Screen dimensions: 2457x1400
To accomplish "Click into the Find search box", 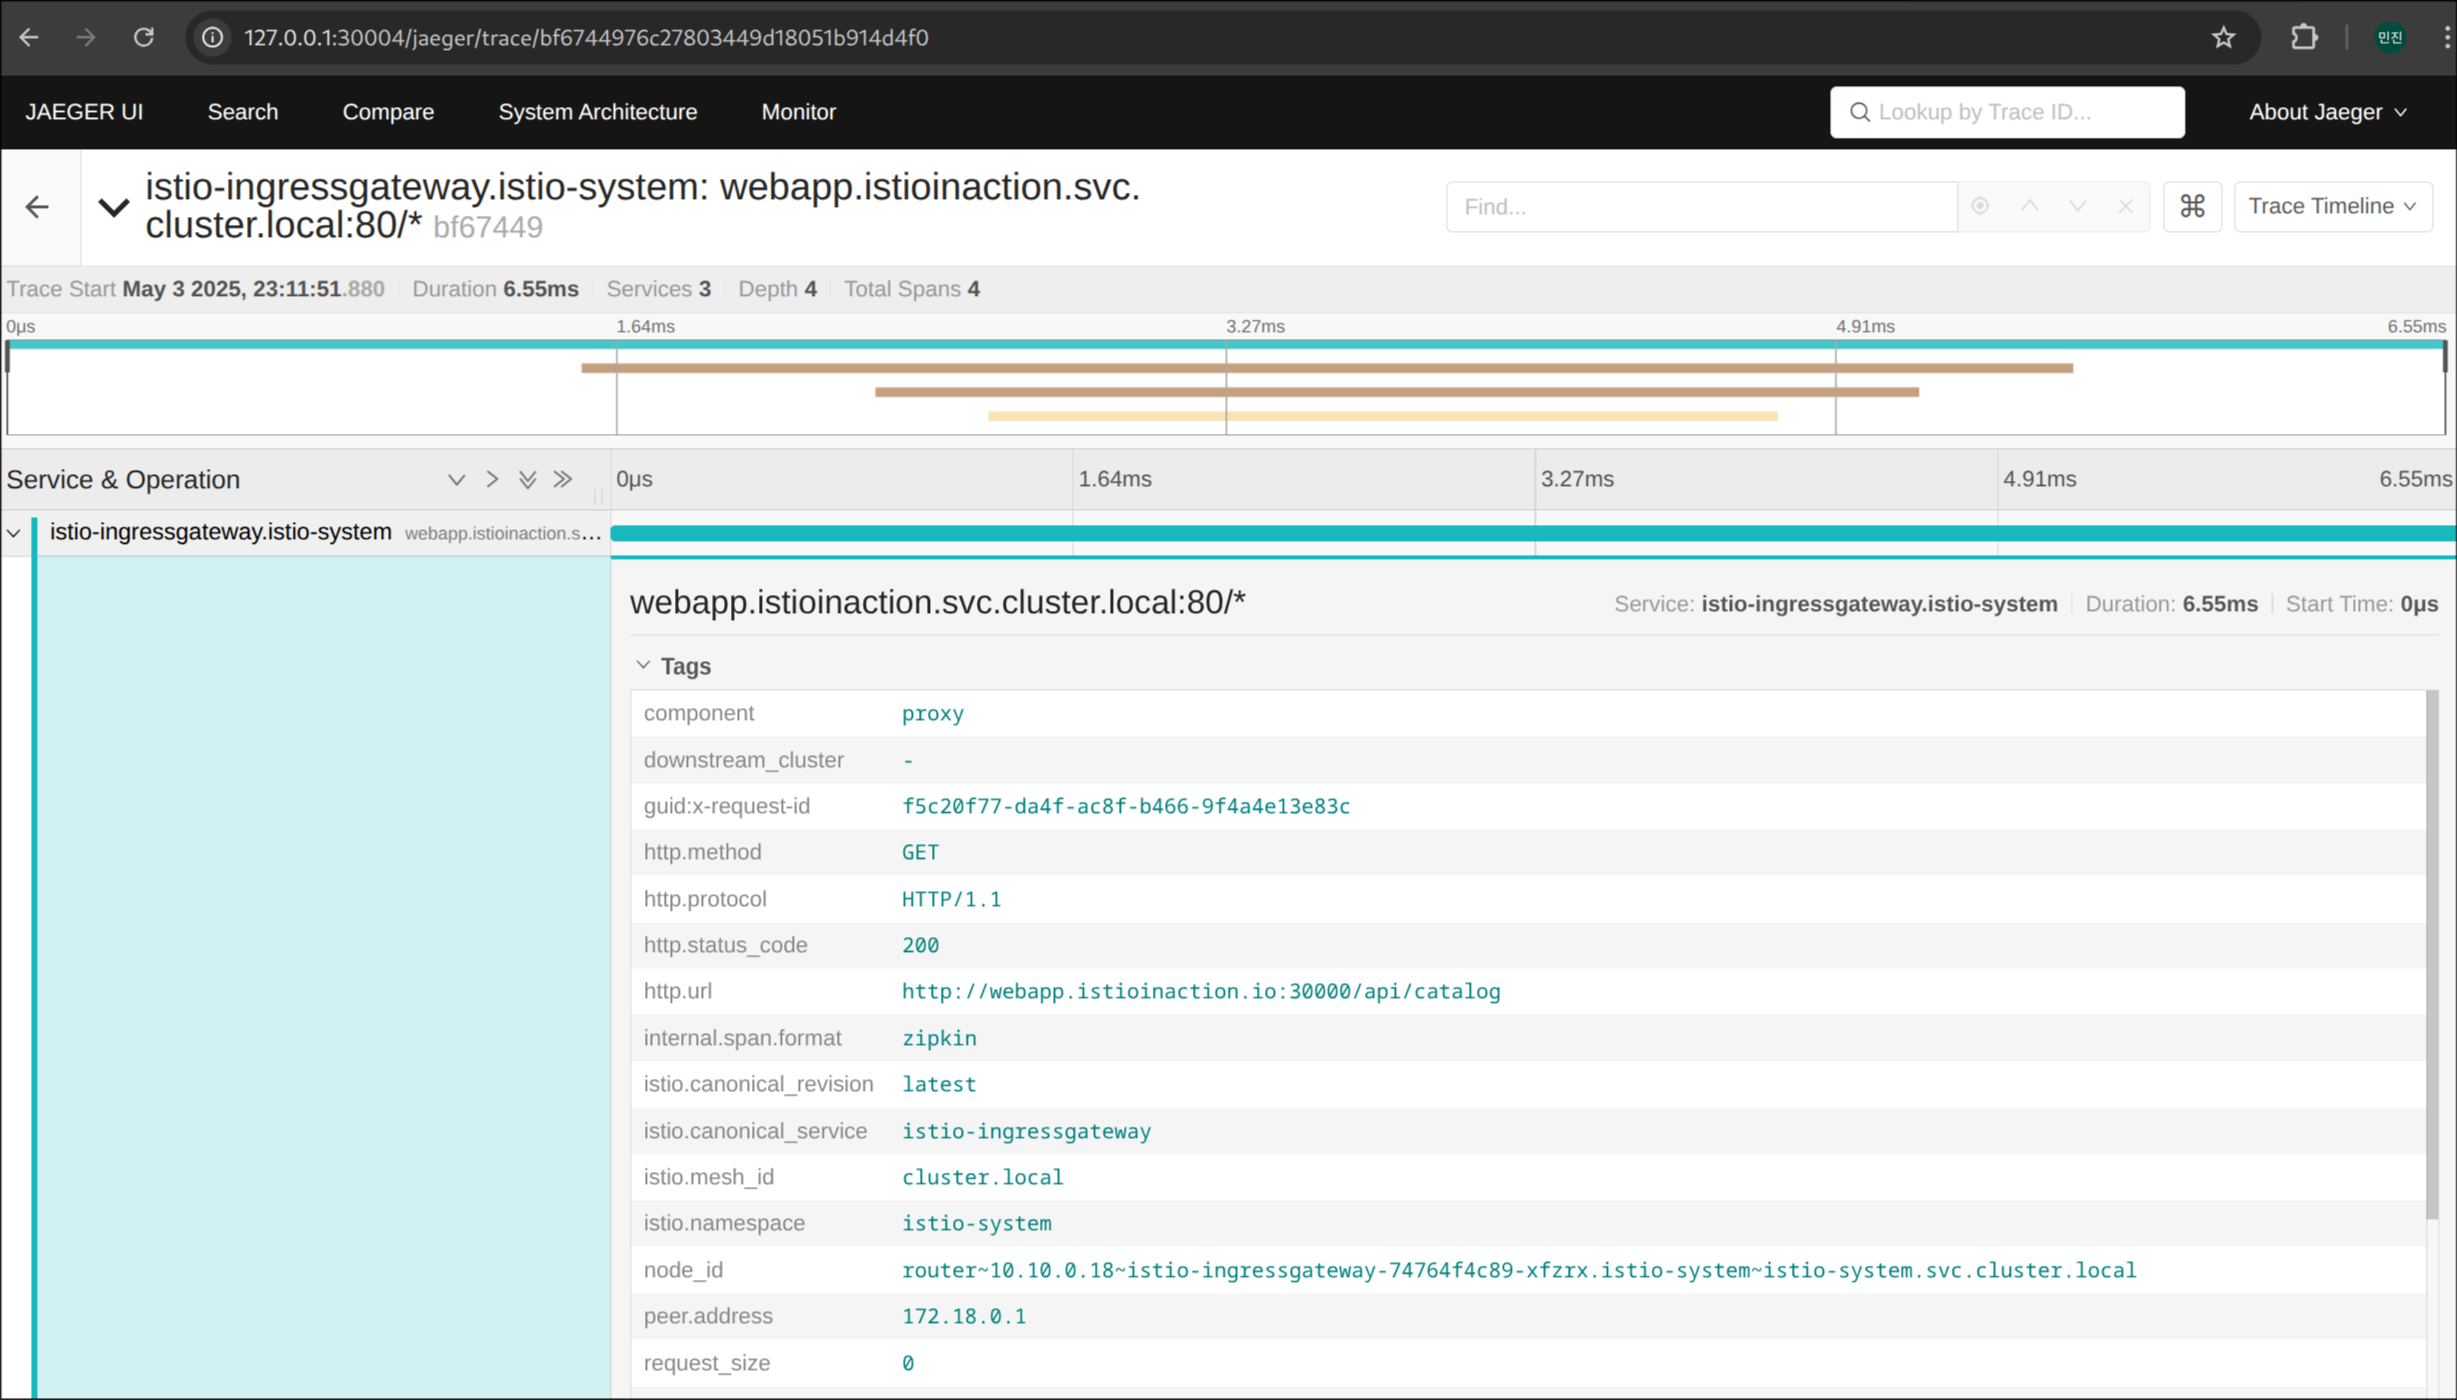I will pyautogui.click(x=1701, y=207).
